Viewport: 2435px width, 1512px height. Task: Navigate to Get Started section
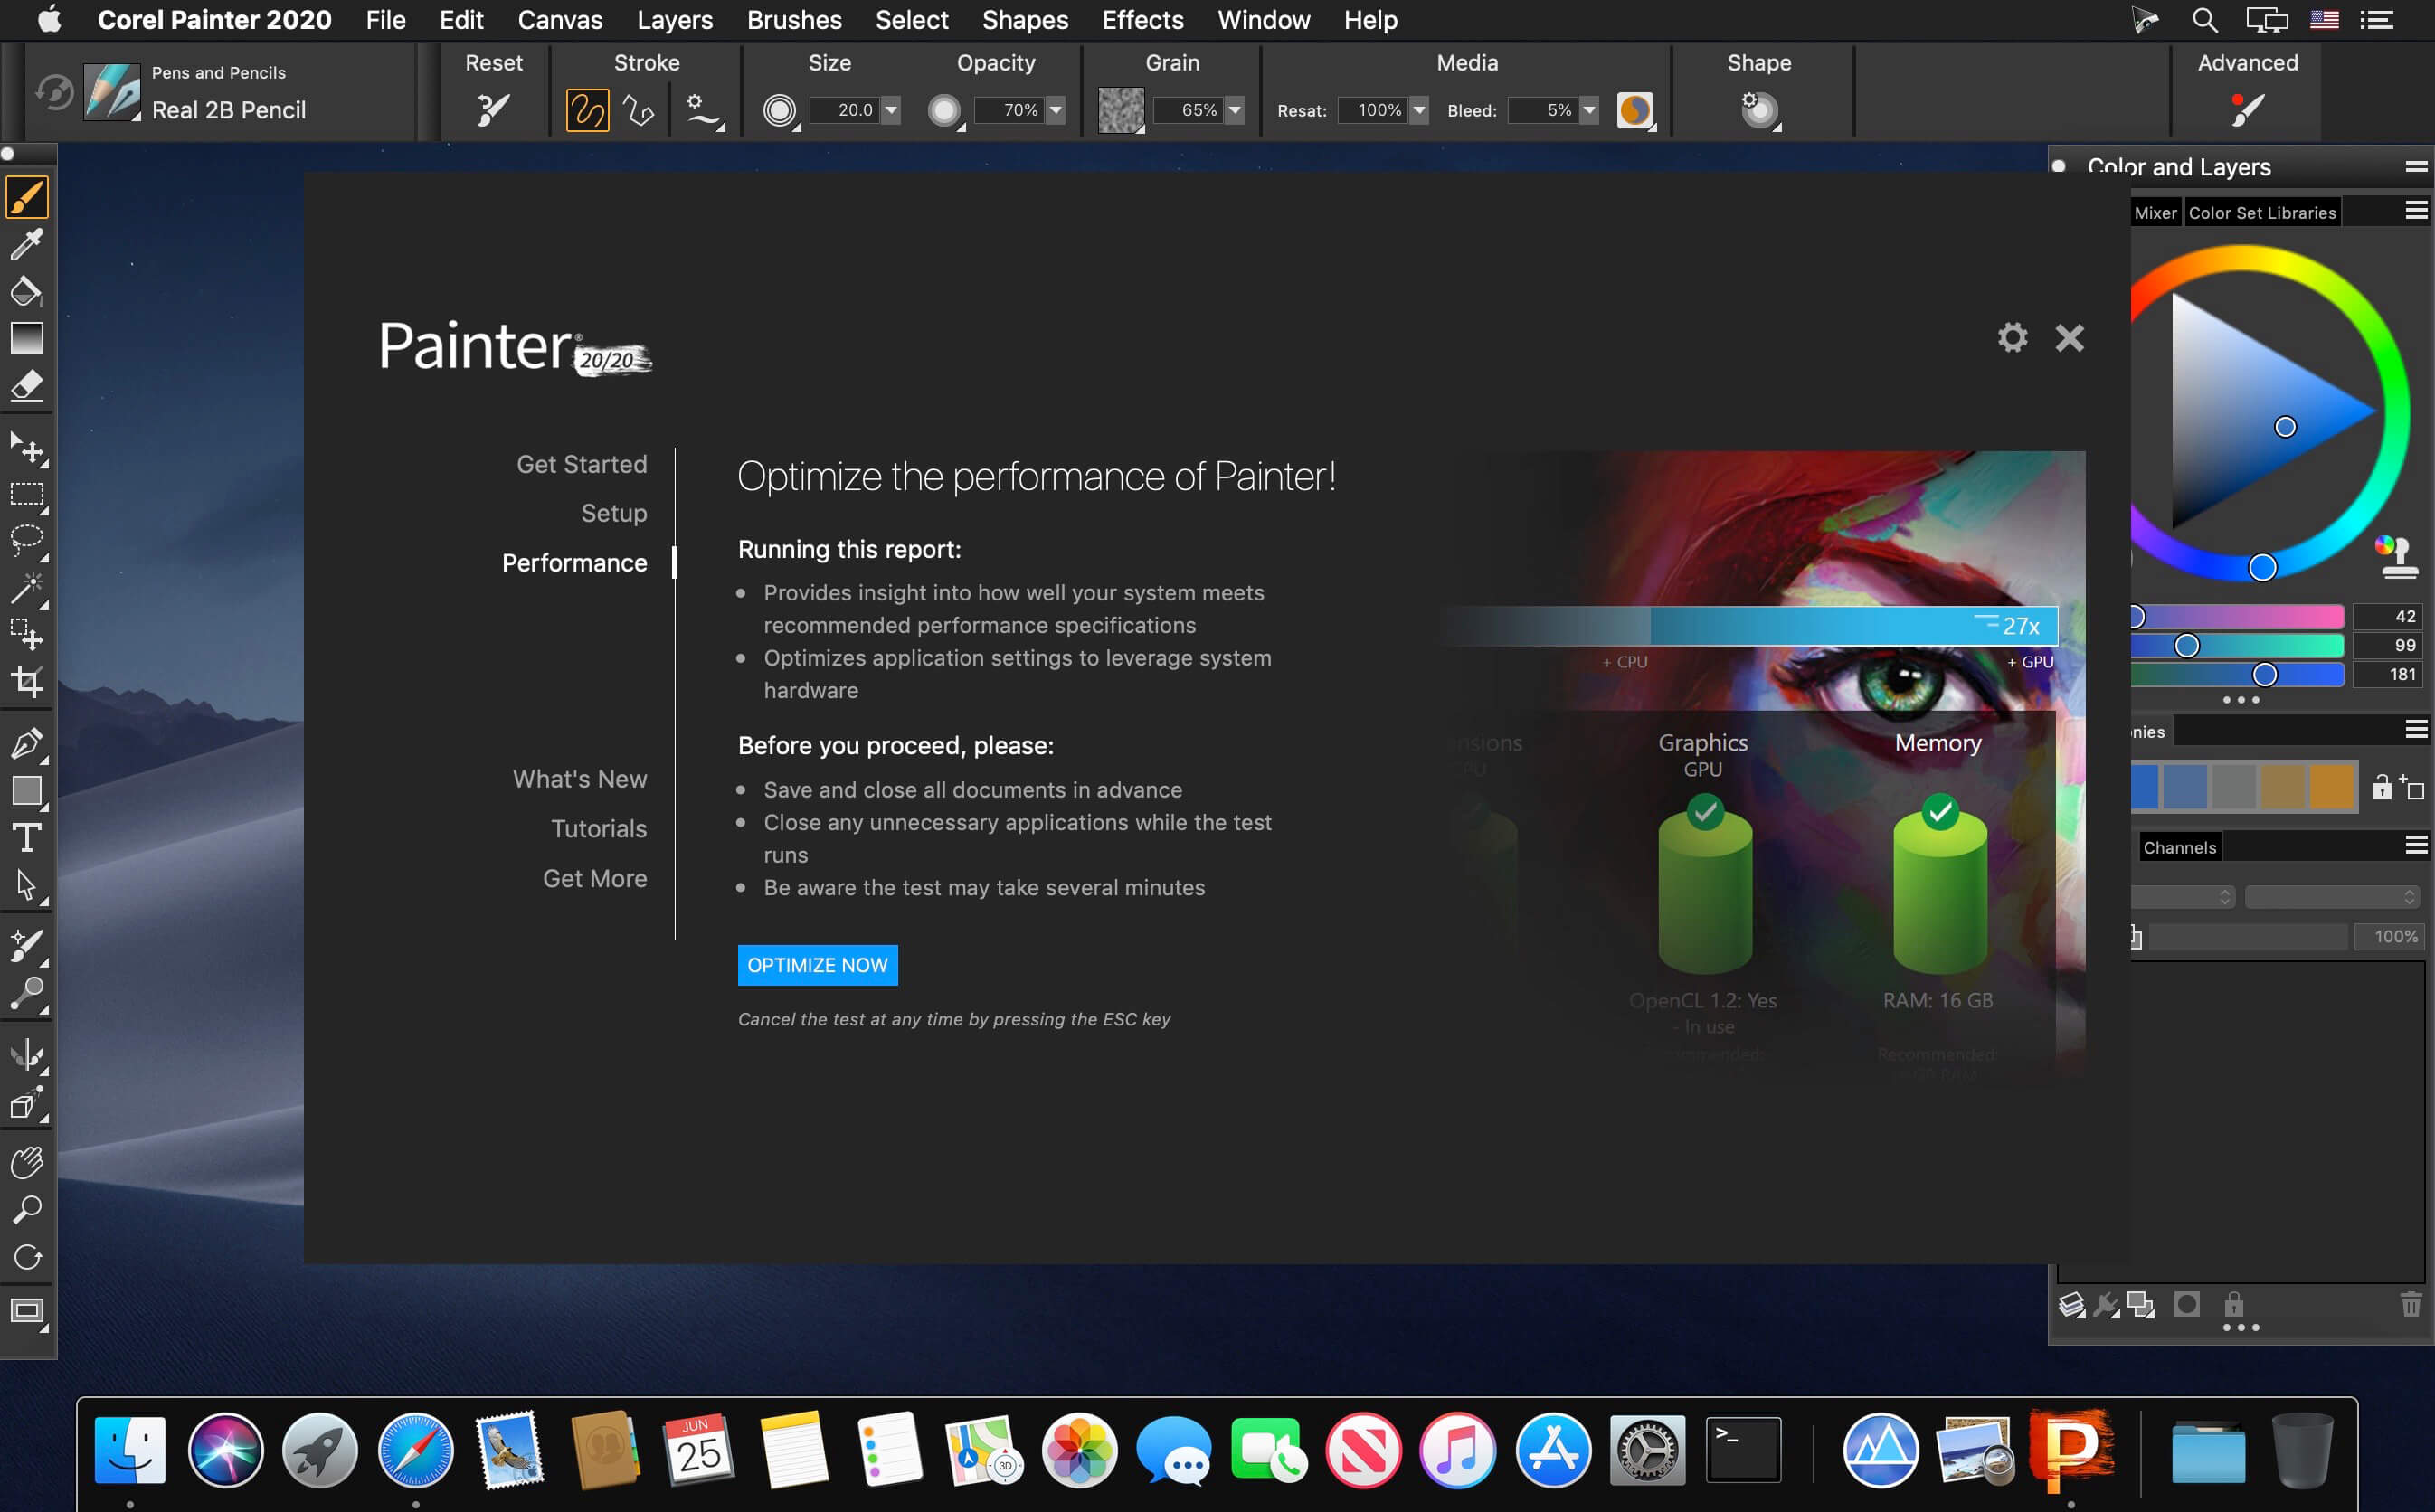[x=582, y=463]
